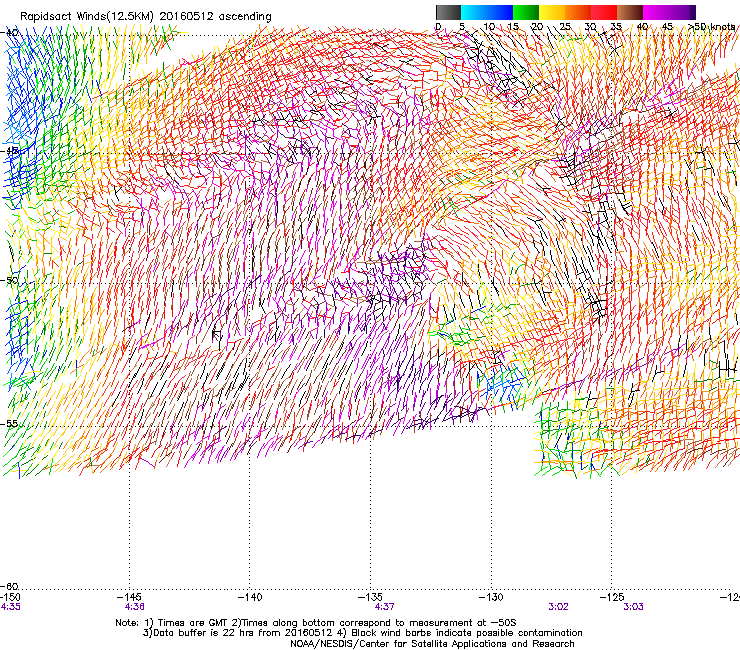
Task: Click the gray 0-5 knots legend swatch
Action: tap(448, 12)
